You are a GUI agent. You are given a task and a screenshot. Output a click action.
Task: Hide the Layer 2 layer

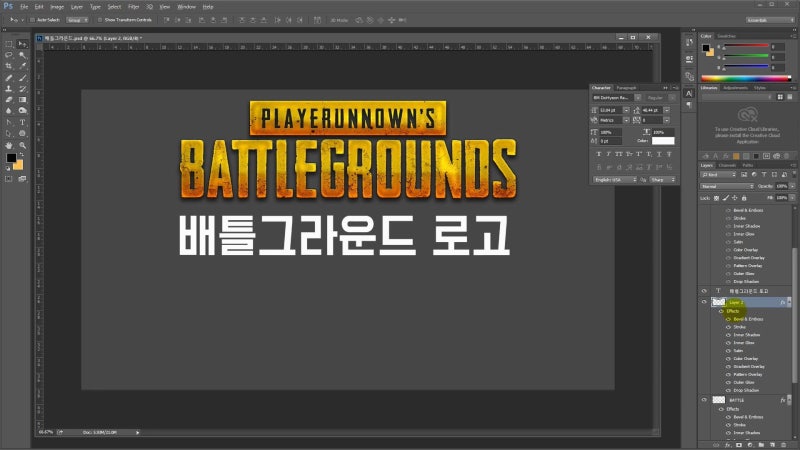(x=704, y=302)
